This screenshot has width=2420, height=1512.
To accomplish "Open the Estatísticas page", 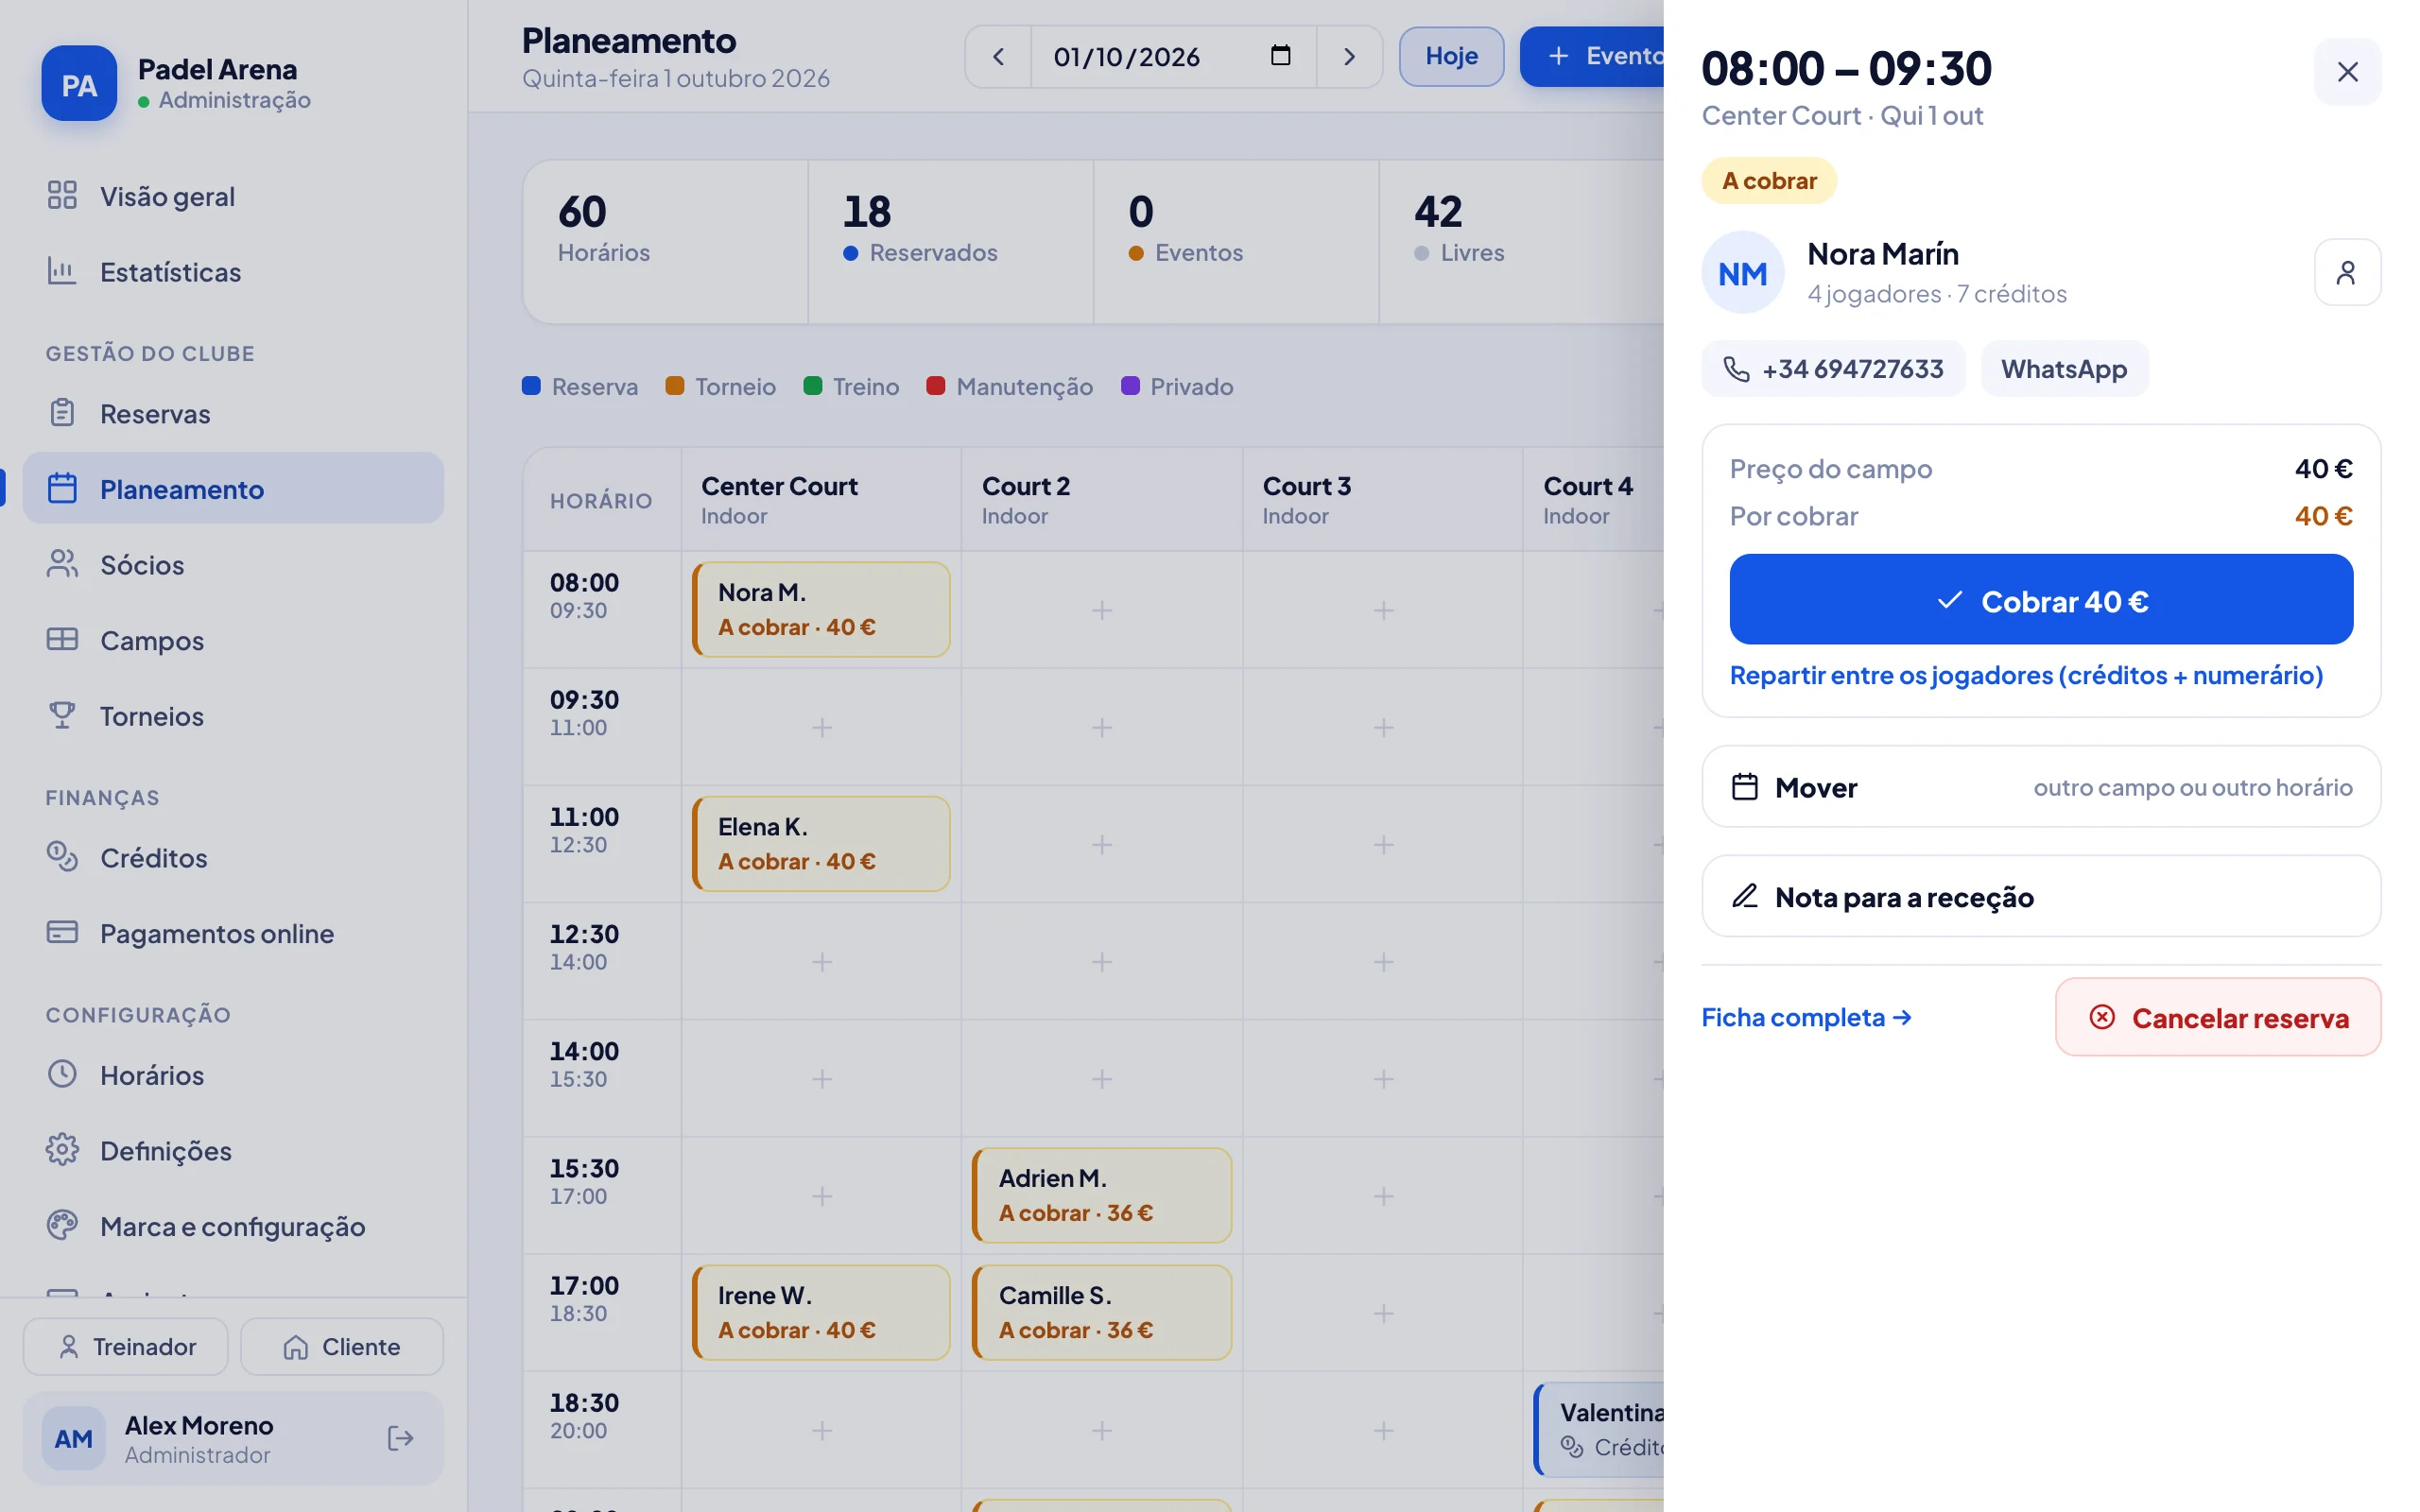I will click(x=233, y=272).
